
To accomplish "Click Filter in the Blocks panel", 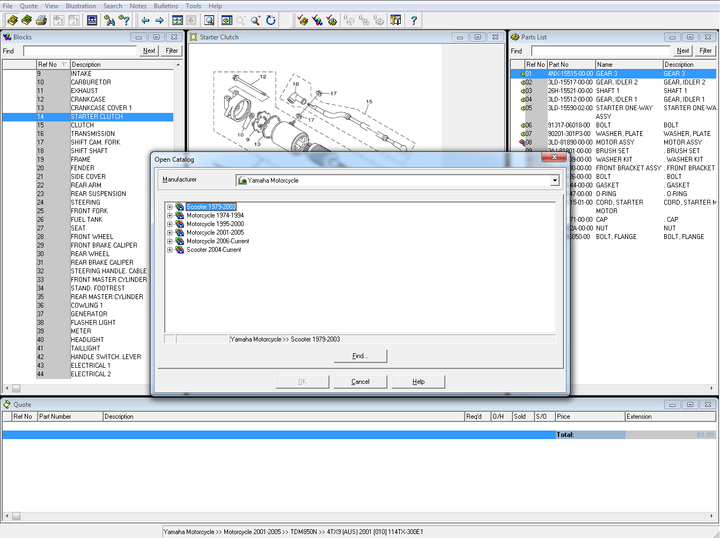I will 171,51.
